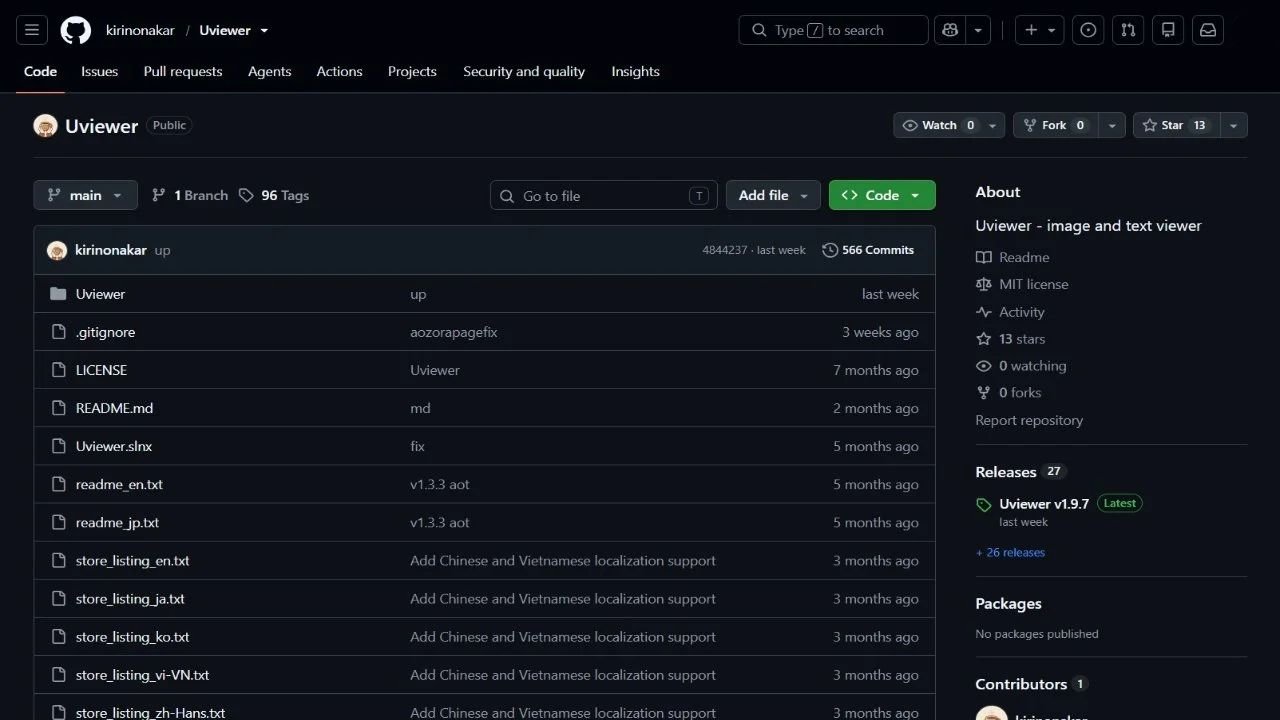Viewport: 1280px width, 720px height.
Task: Open the Actions tab
Action: [339, 71]
